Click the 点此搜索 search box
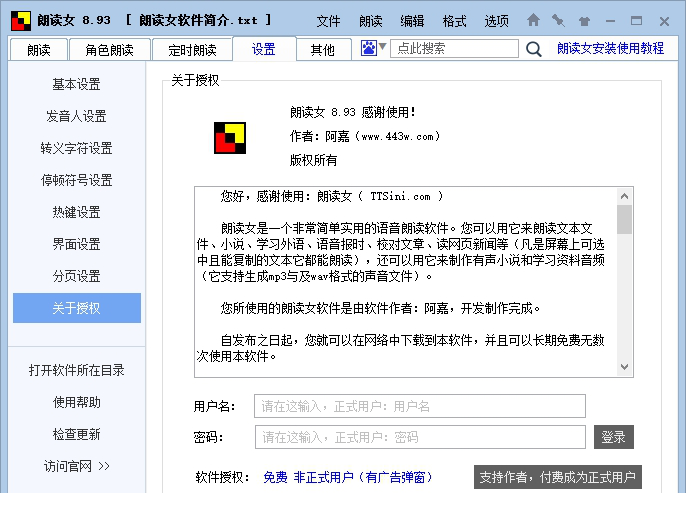 point(454,48)
